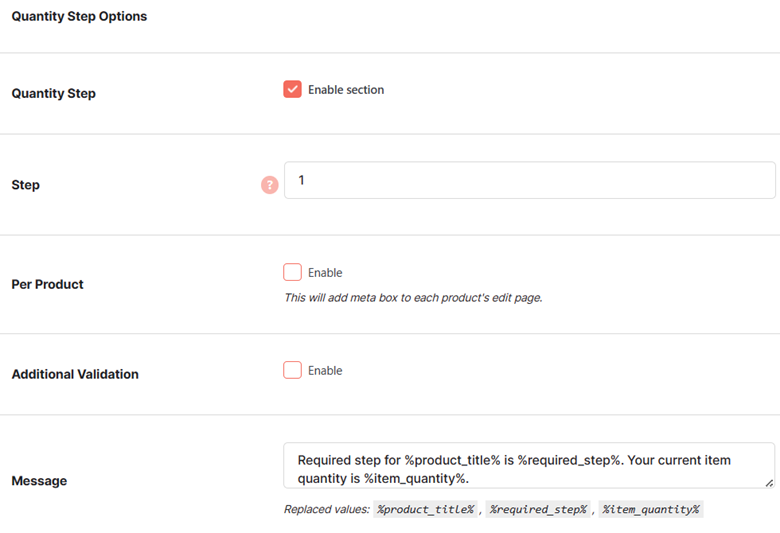780x533 pixels.
Task: Click the meta box description text
Action: (413, 298)
